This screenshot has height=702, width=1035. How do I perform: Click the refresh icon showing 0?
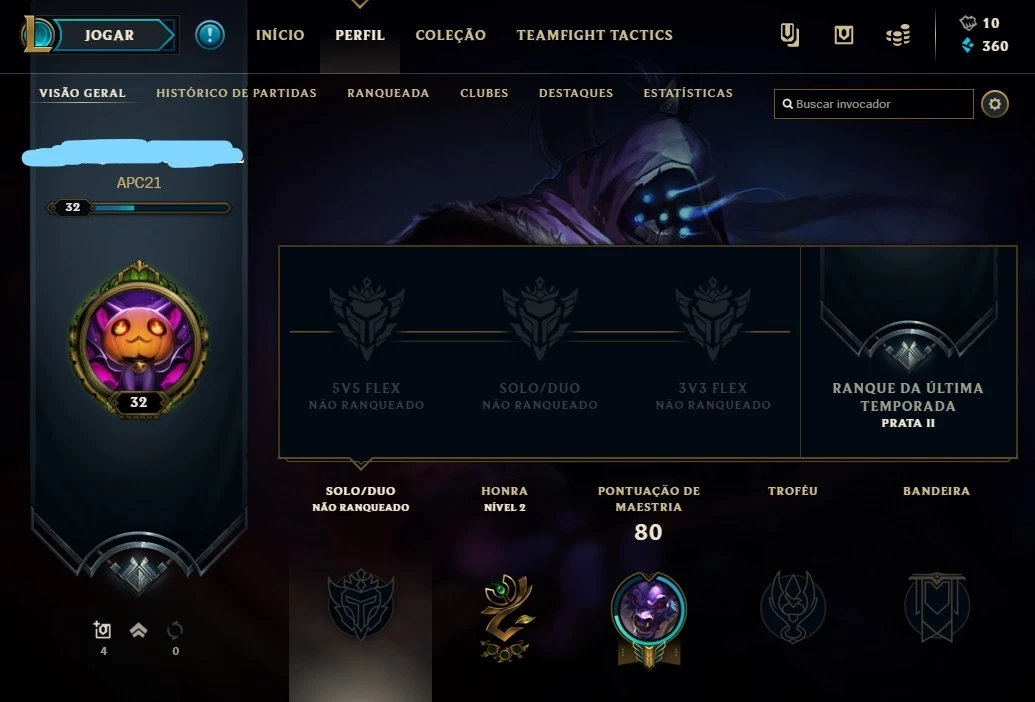[175, 631]
